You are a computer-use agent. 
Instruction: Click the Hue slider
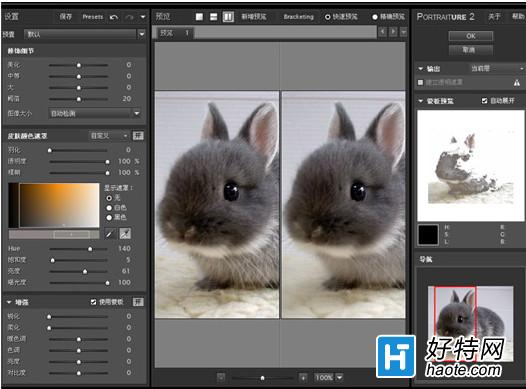click(x=78, y=249)
